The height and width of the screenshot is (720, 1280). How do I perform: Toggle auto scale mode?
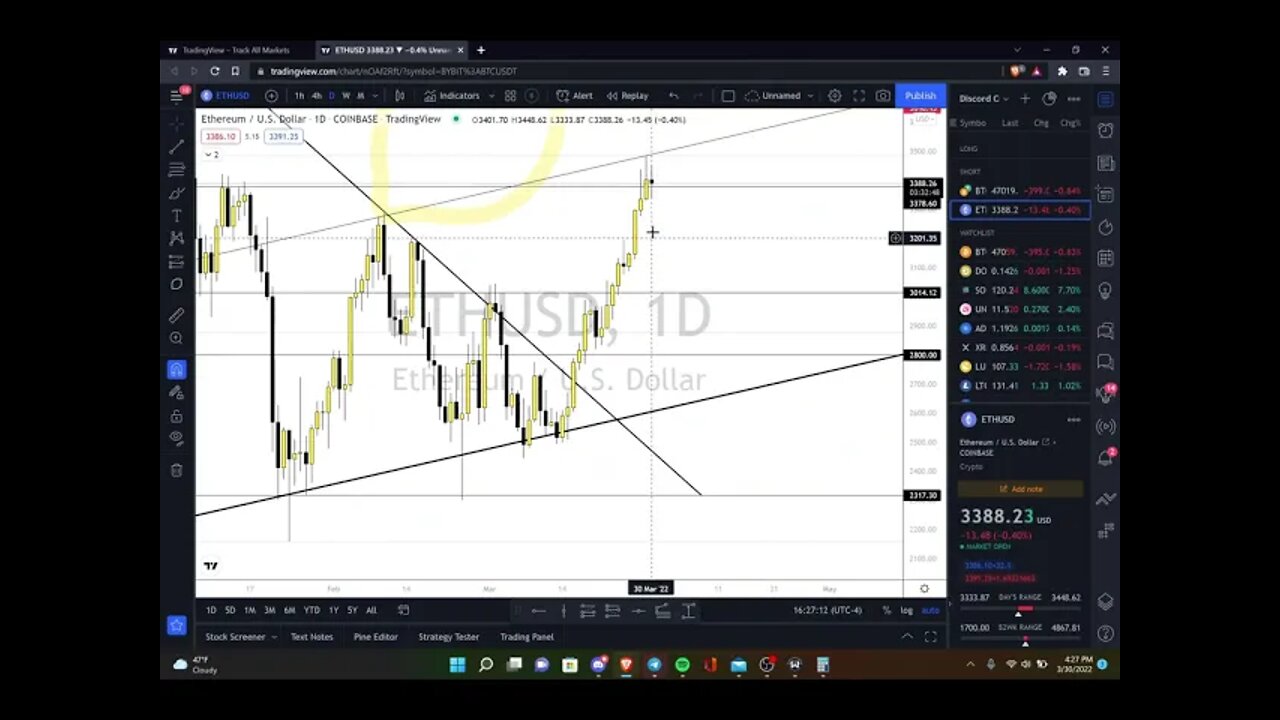[930, 610]
